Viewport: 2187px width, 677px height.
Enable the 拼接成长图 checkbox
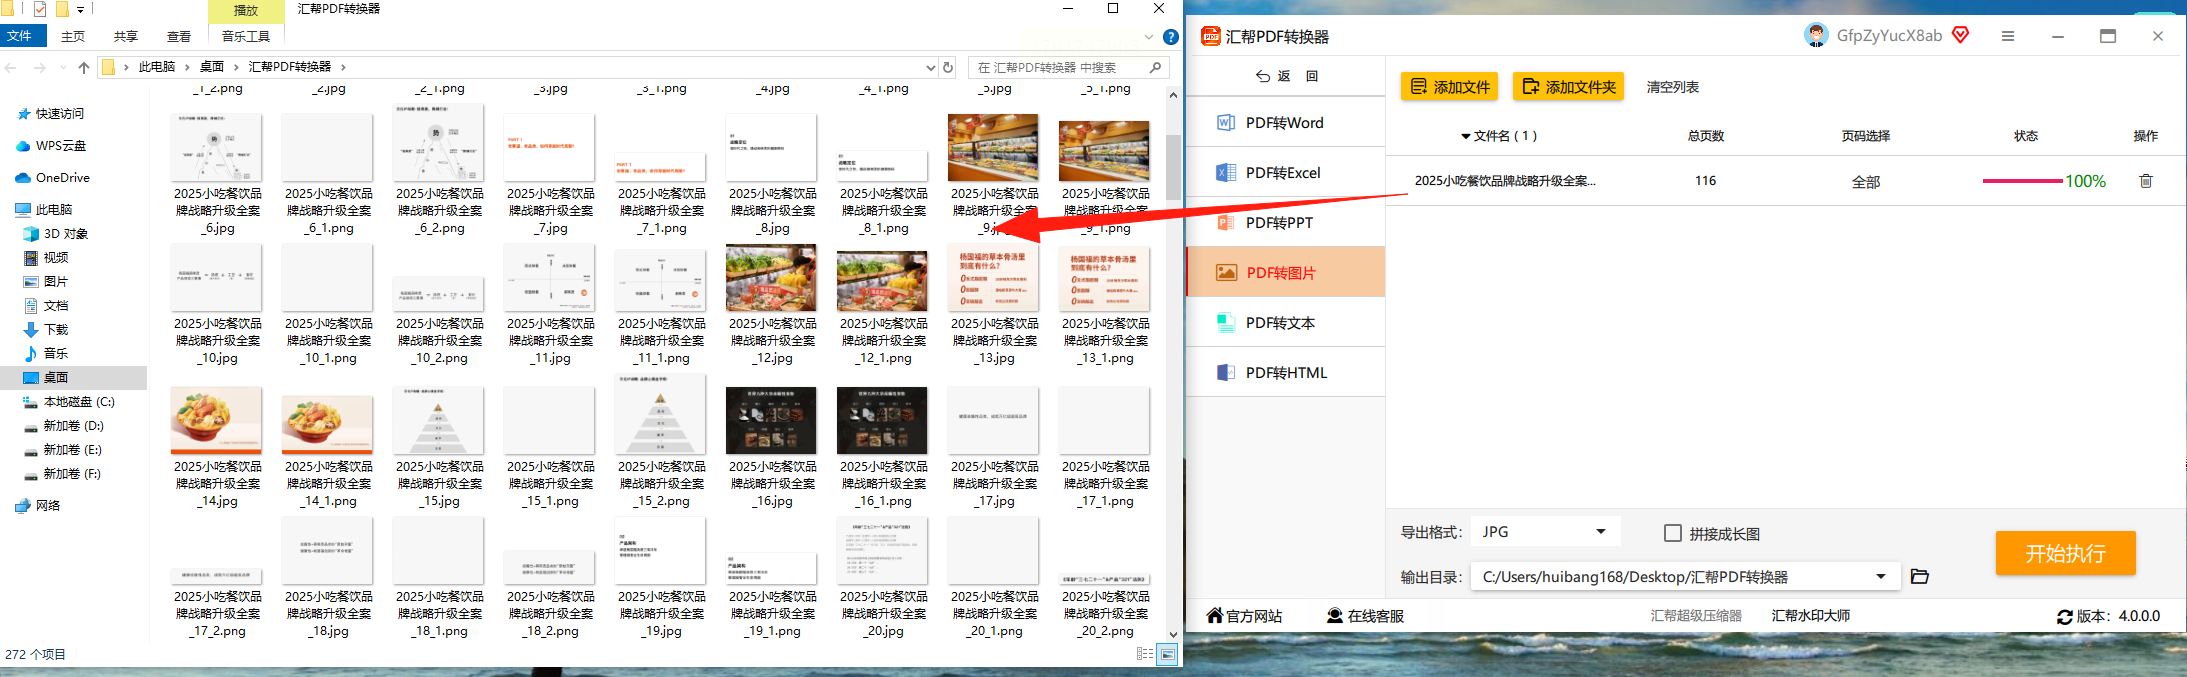tap(1672, 533)
